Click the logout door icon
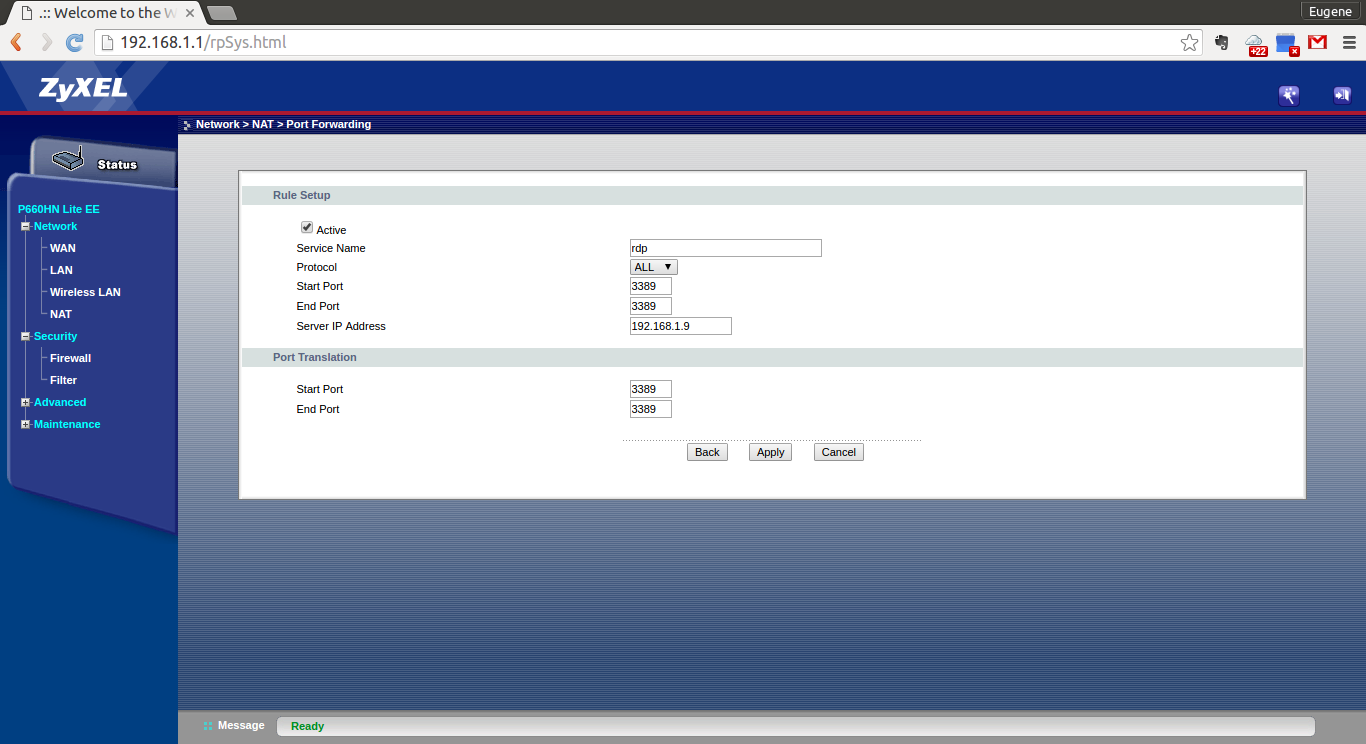The width and height of the screenshot is (1366, 744). coord(1341,96)
